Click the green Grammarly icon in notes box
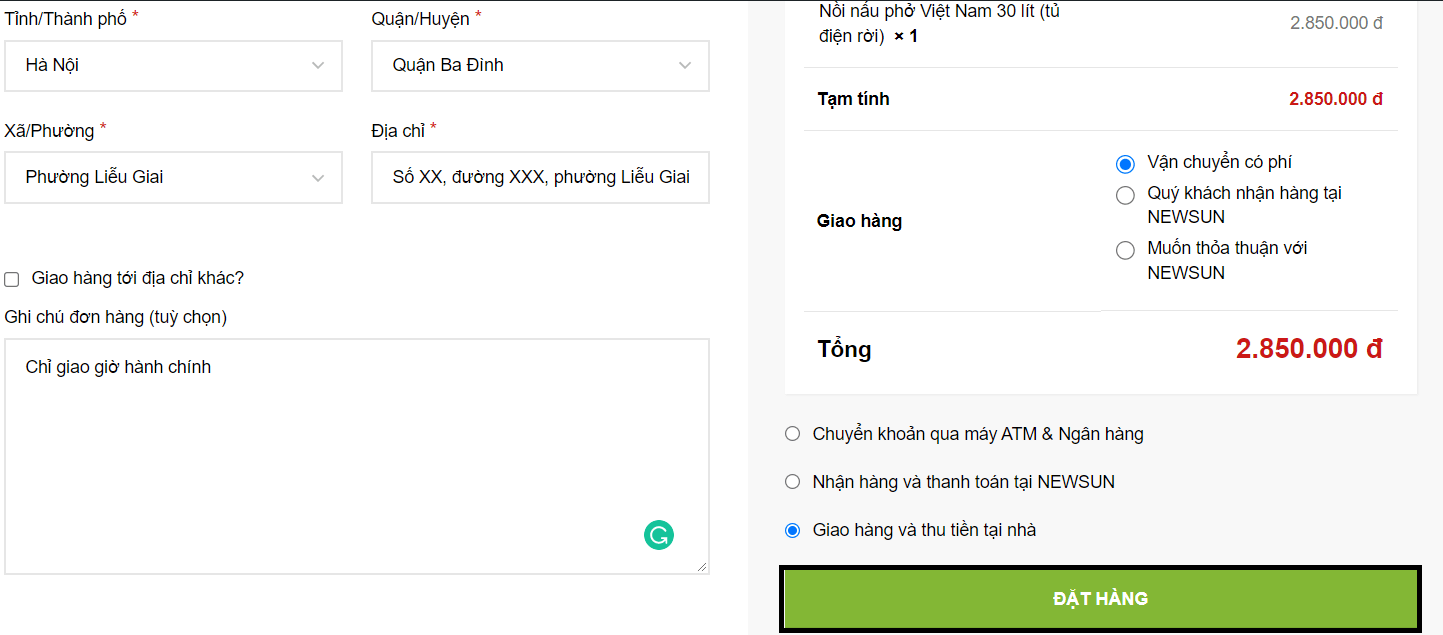This screenshot has width=1443, height=635. click(x=658, y=535)
